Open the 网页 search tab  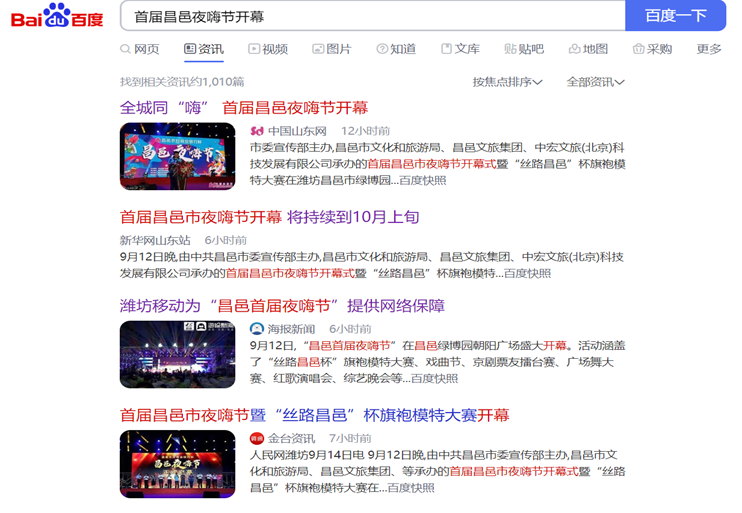(140, 49)
